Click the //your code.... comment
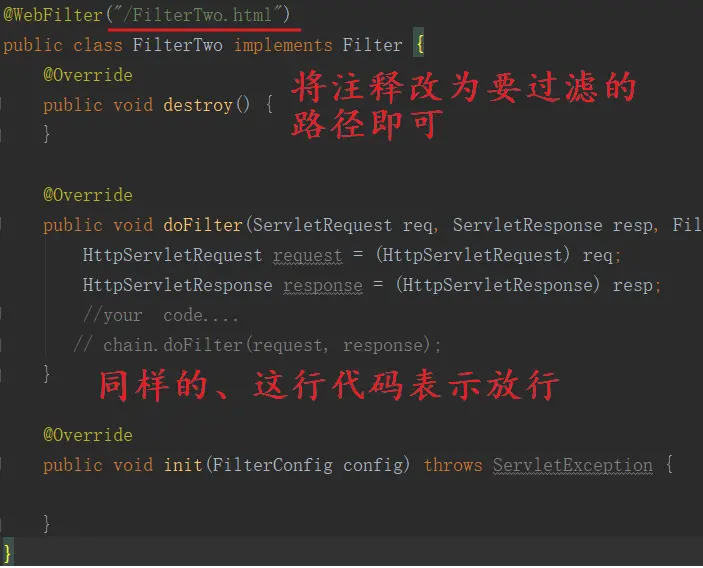 coord(161,315)
